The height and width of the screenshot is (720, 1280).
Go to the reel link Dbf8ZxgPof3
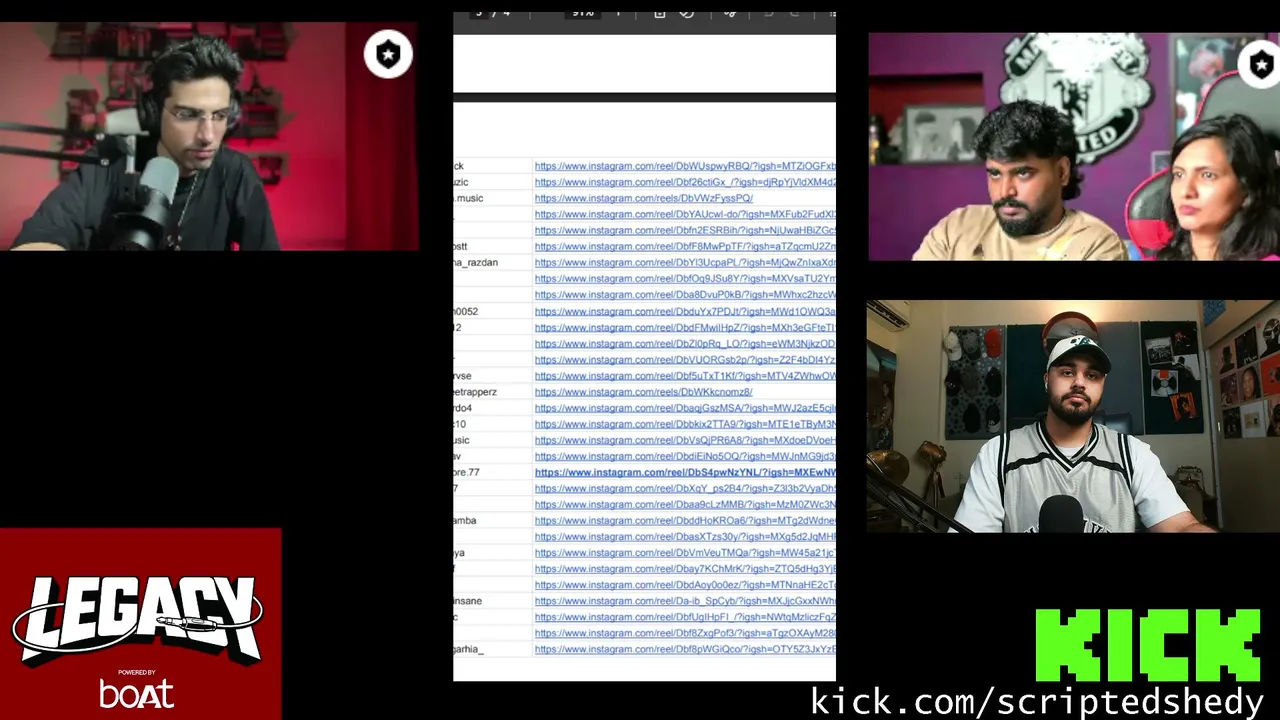pyautogui.click(x=685, y=633)
